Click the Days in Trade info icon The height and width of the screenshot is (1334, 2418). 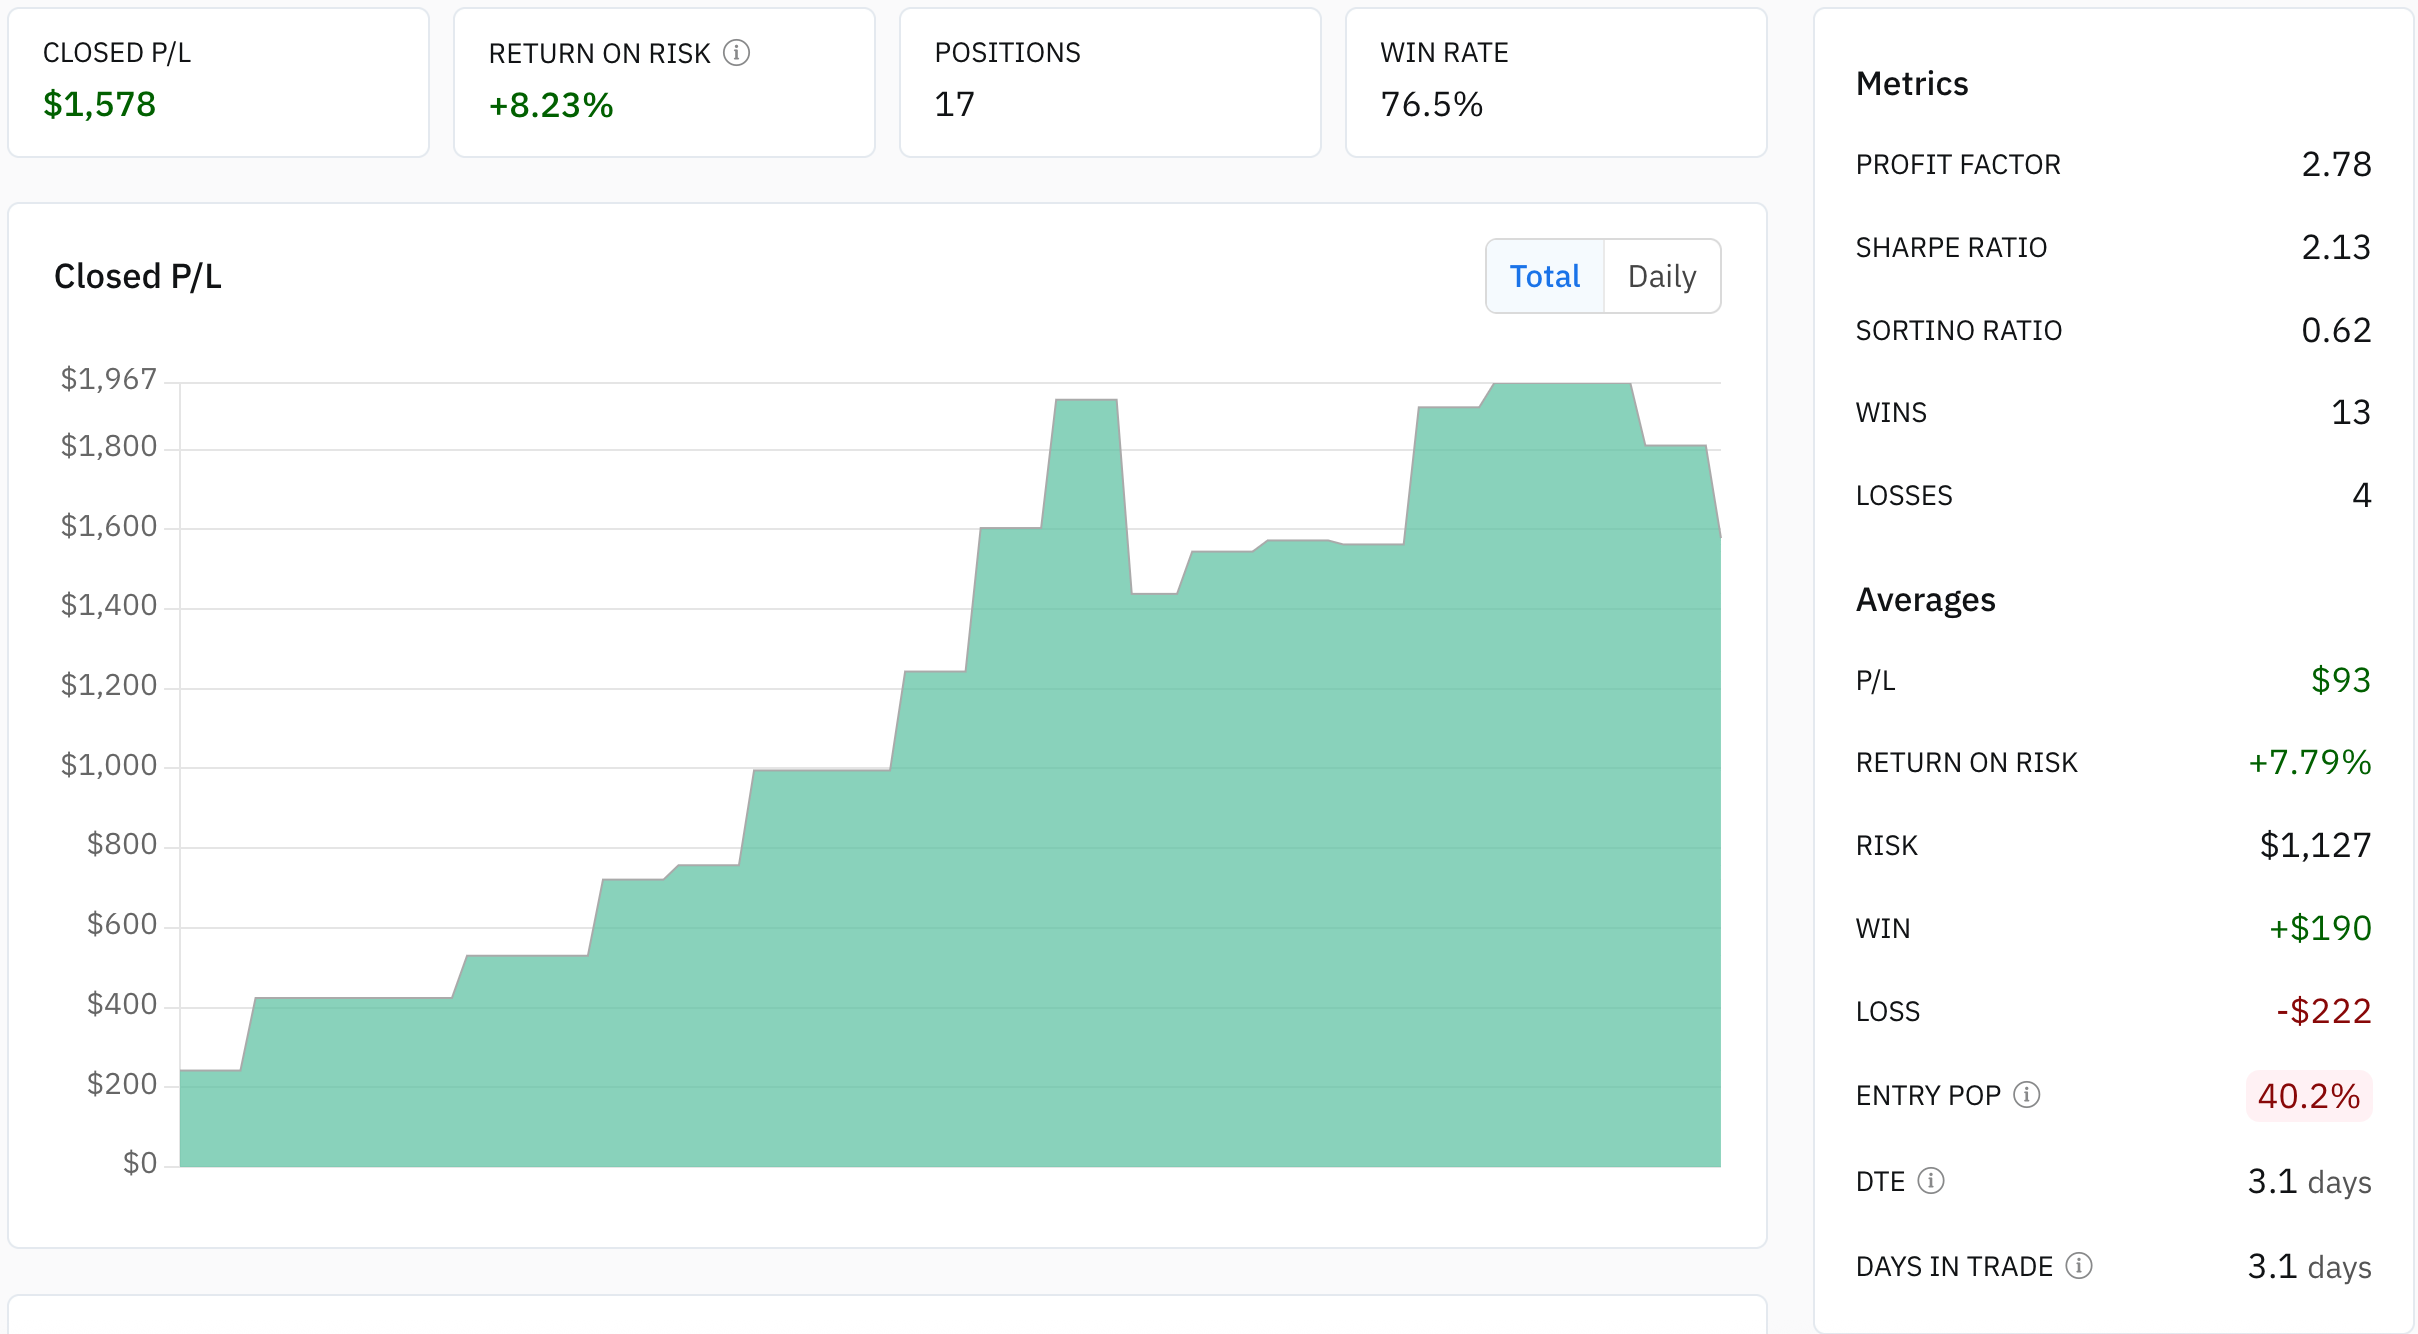coord(2079,1266)
